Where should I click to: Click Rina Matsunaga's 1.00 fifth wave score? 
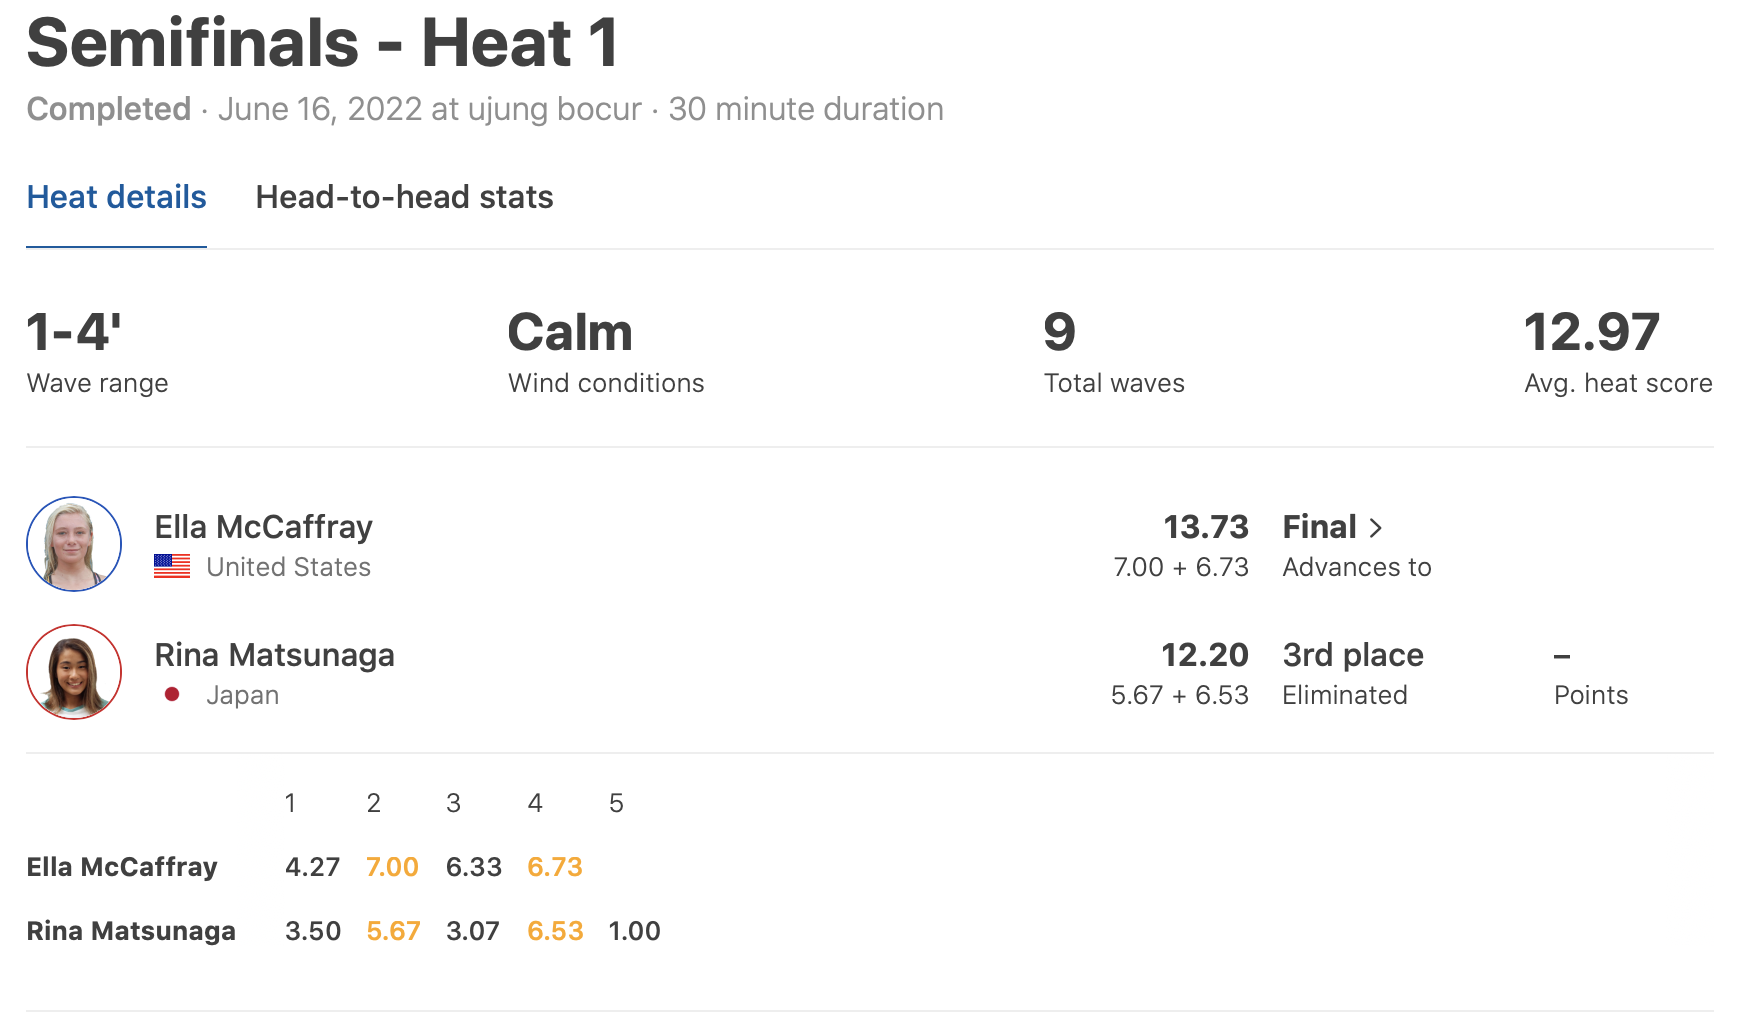[x=634, y=931]
